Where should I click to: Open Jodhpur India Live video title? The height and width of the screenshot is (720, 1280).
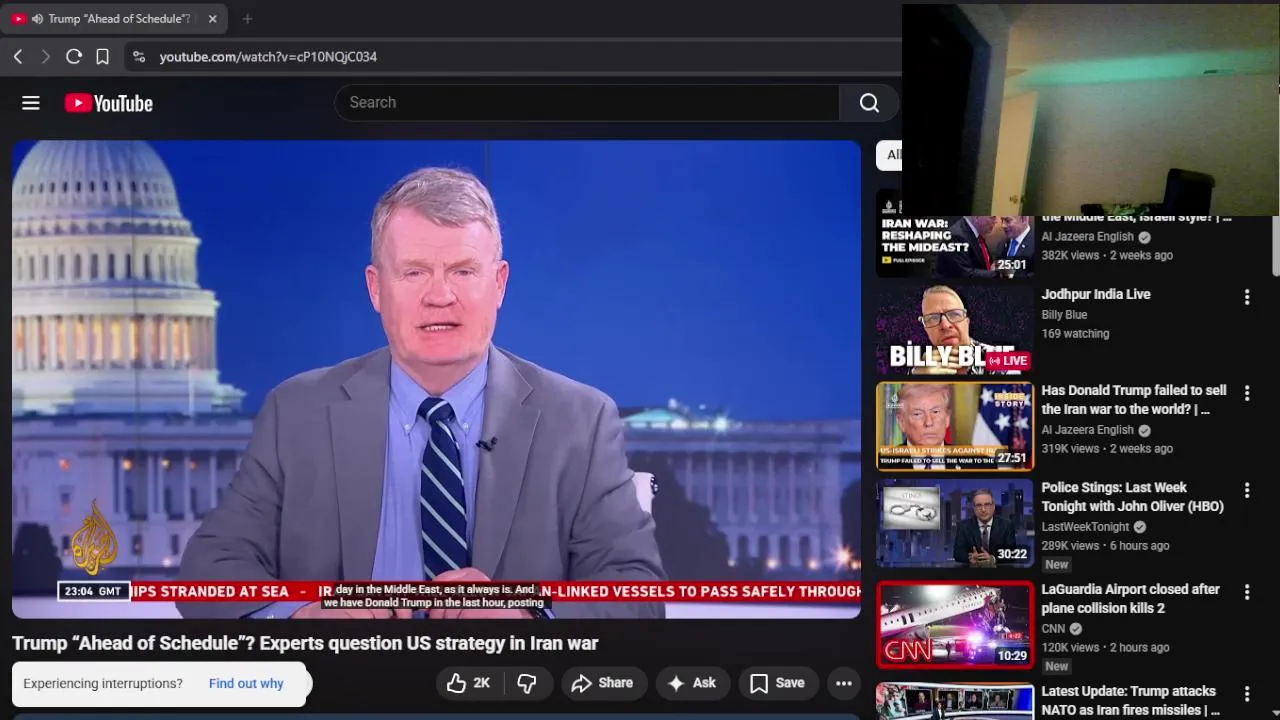tap(1096, 294)
